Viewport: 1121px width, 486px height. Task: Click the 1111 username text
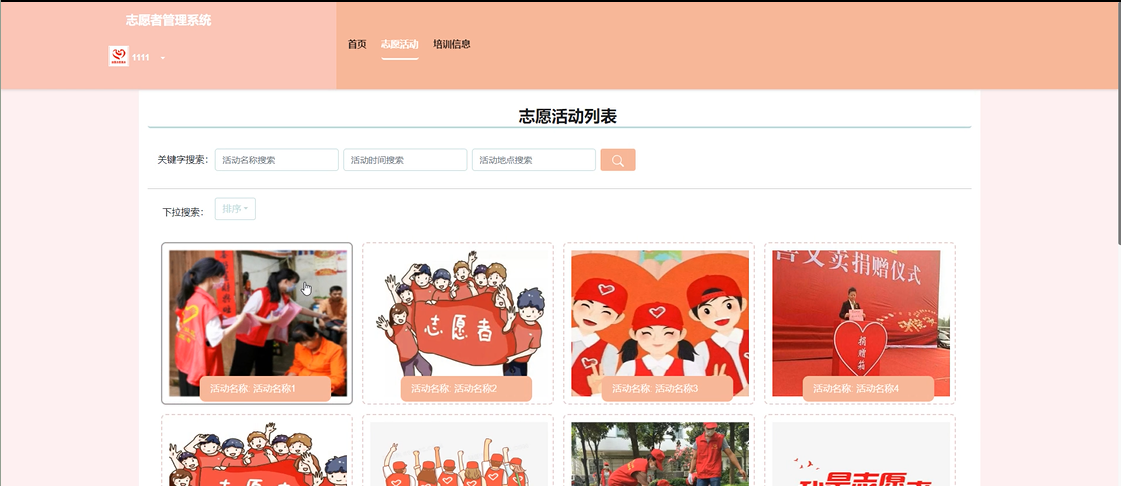(x=141, y=58)
